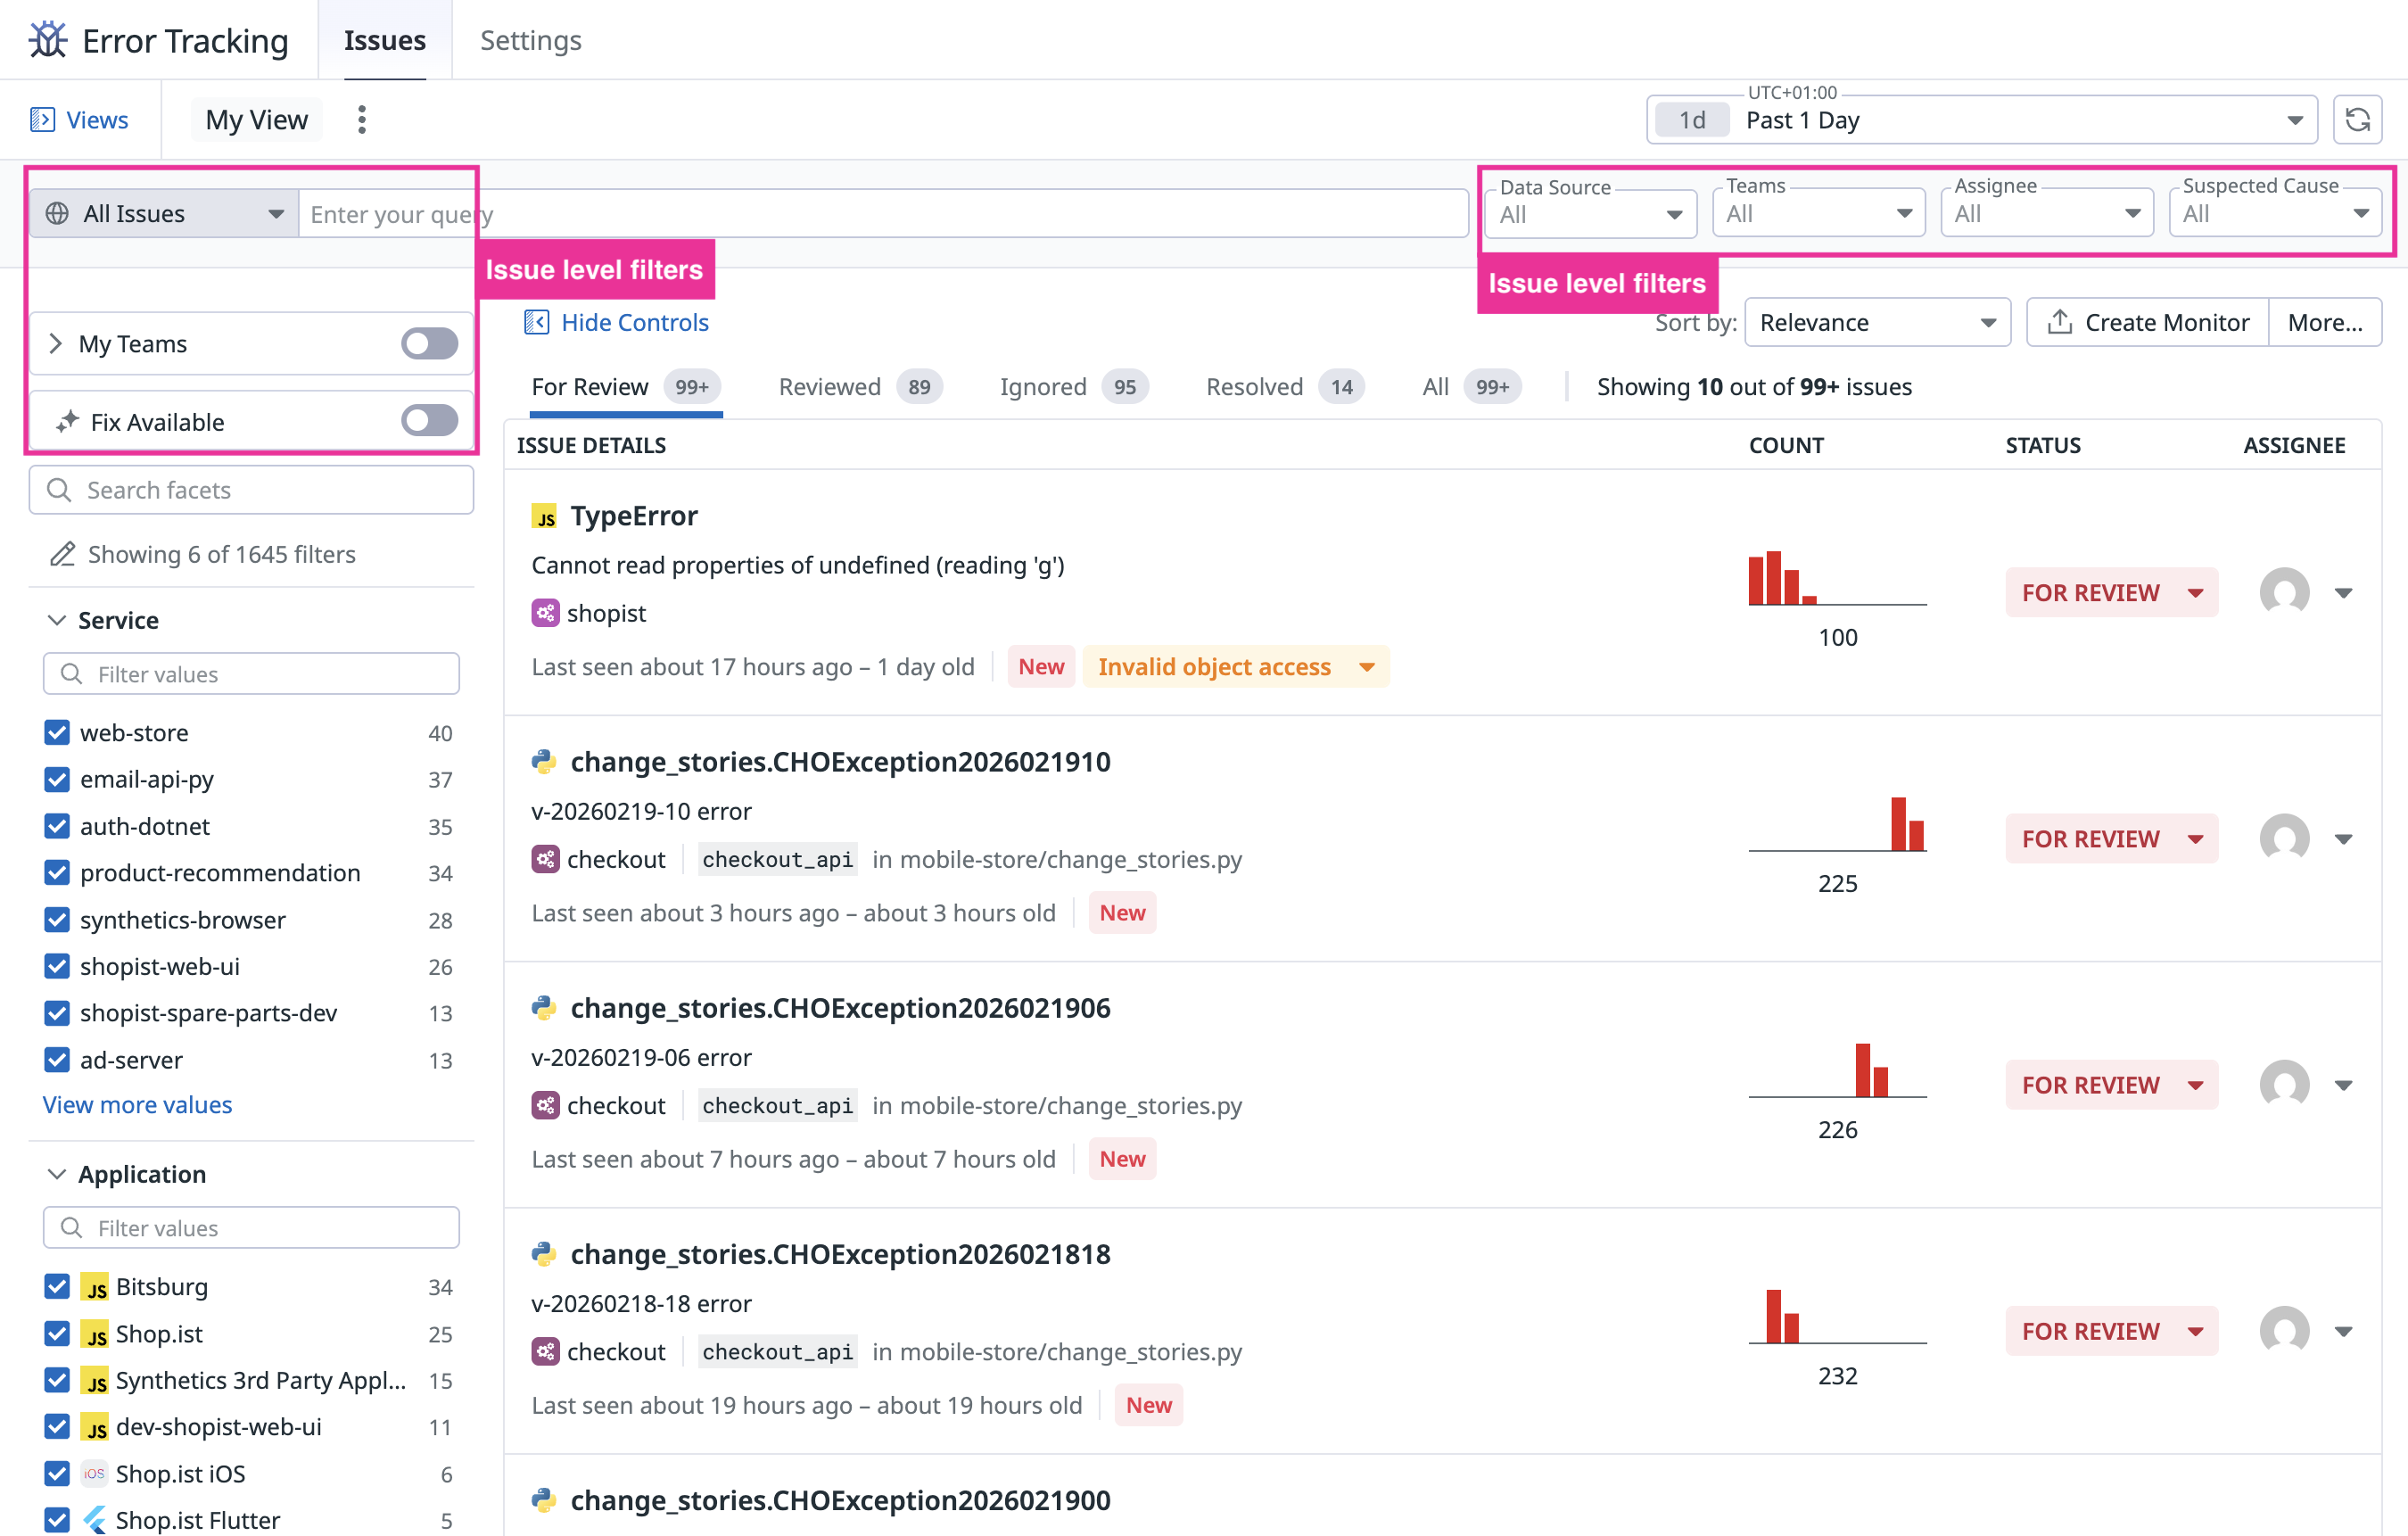Click the Views panel icon
Image resolution: width=2408 pixels, height=1536 pixels.
(x=42, y=120)
